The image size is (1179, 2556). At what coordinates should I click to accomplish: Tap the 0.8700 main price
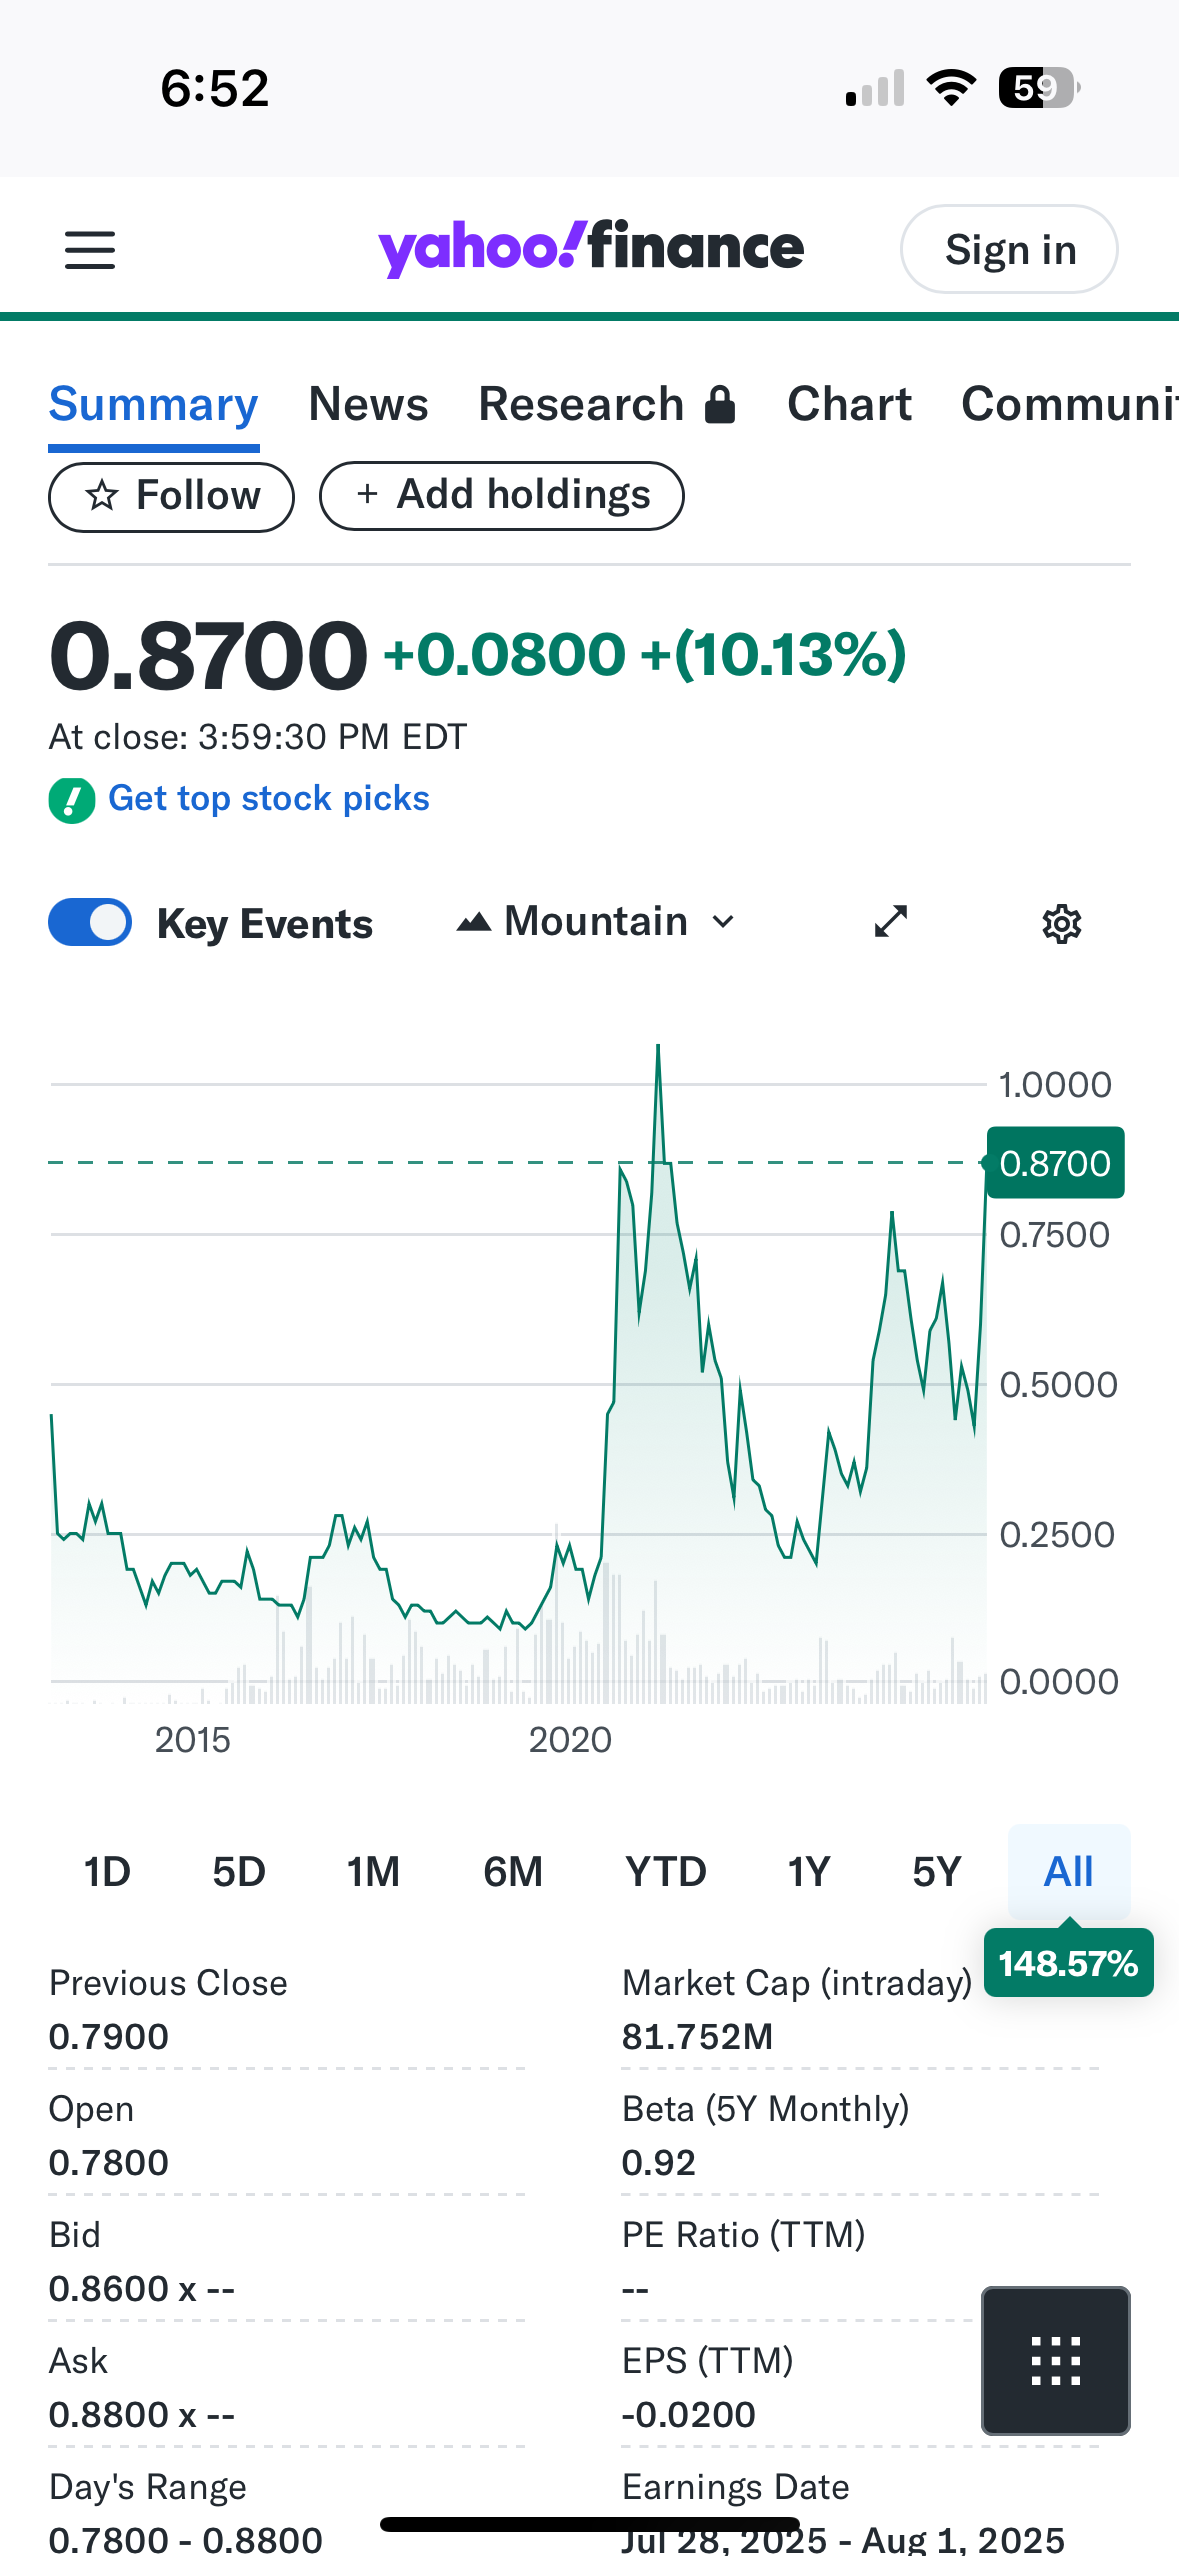pos(208,656)
